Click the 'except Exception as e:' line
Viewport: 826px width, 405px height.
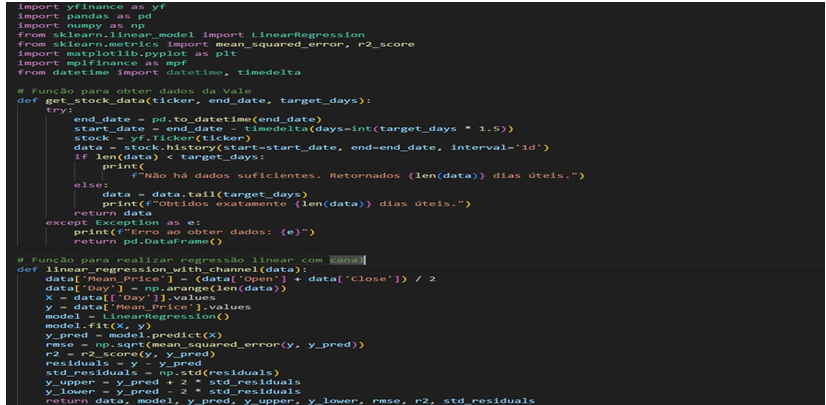[123, 222]
